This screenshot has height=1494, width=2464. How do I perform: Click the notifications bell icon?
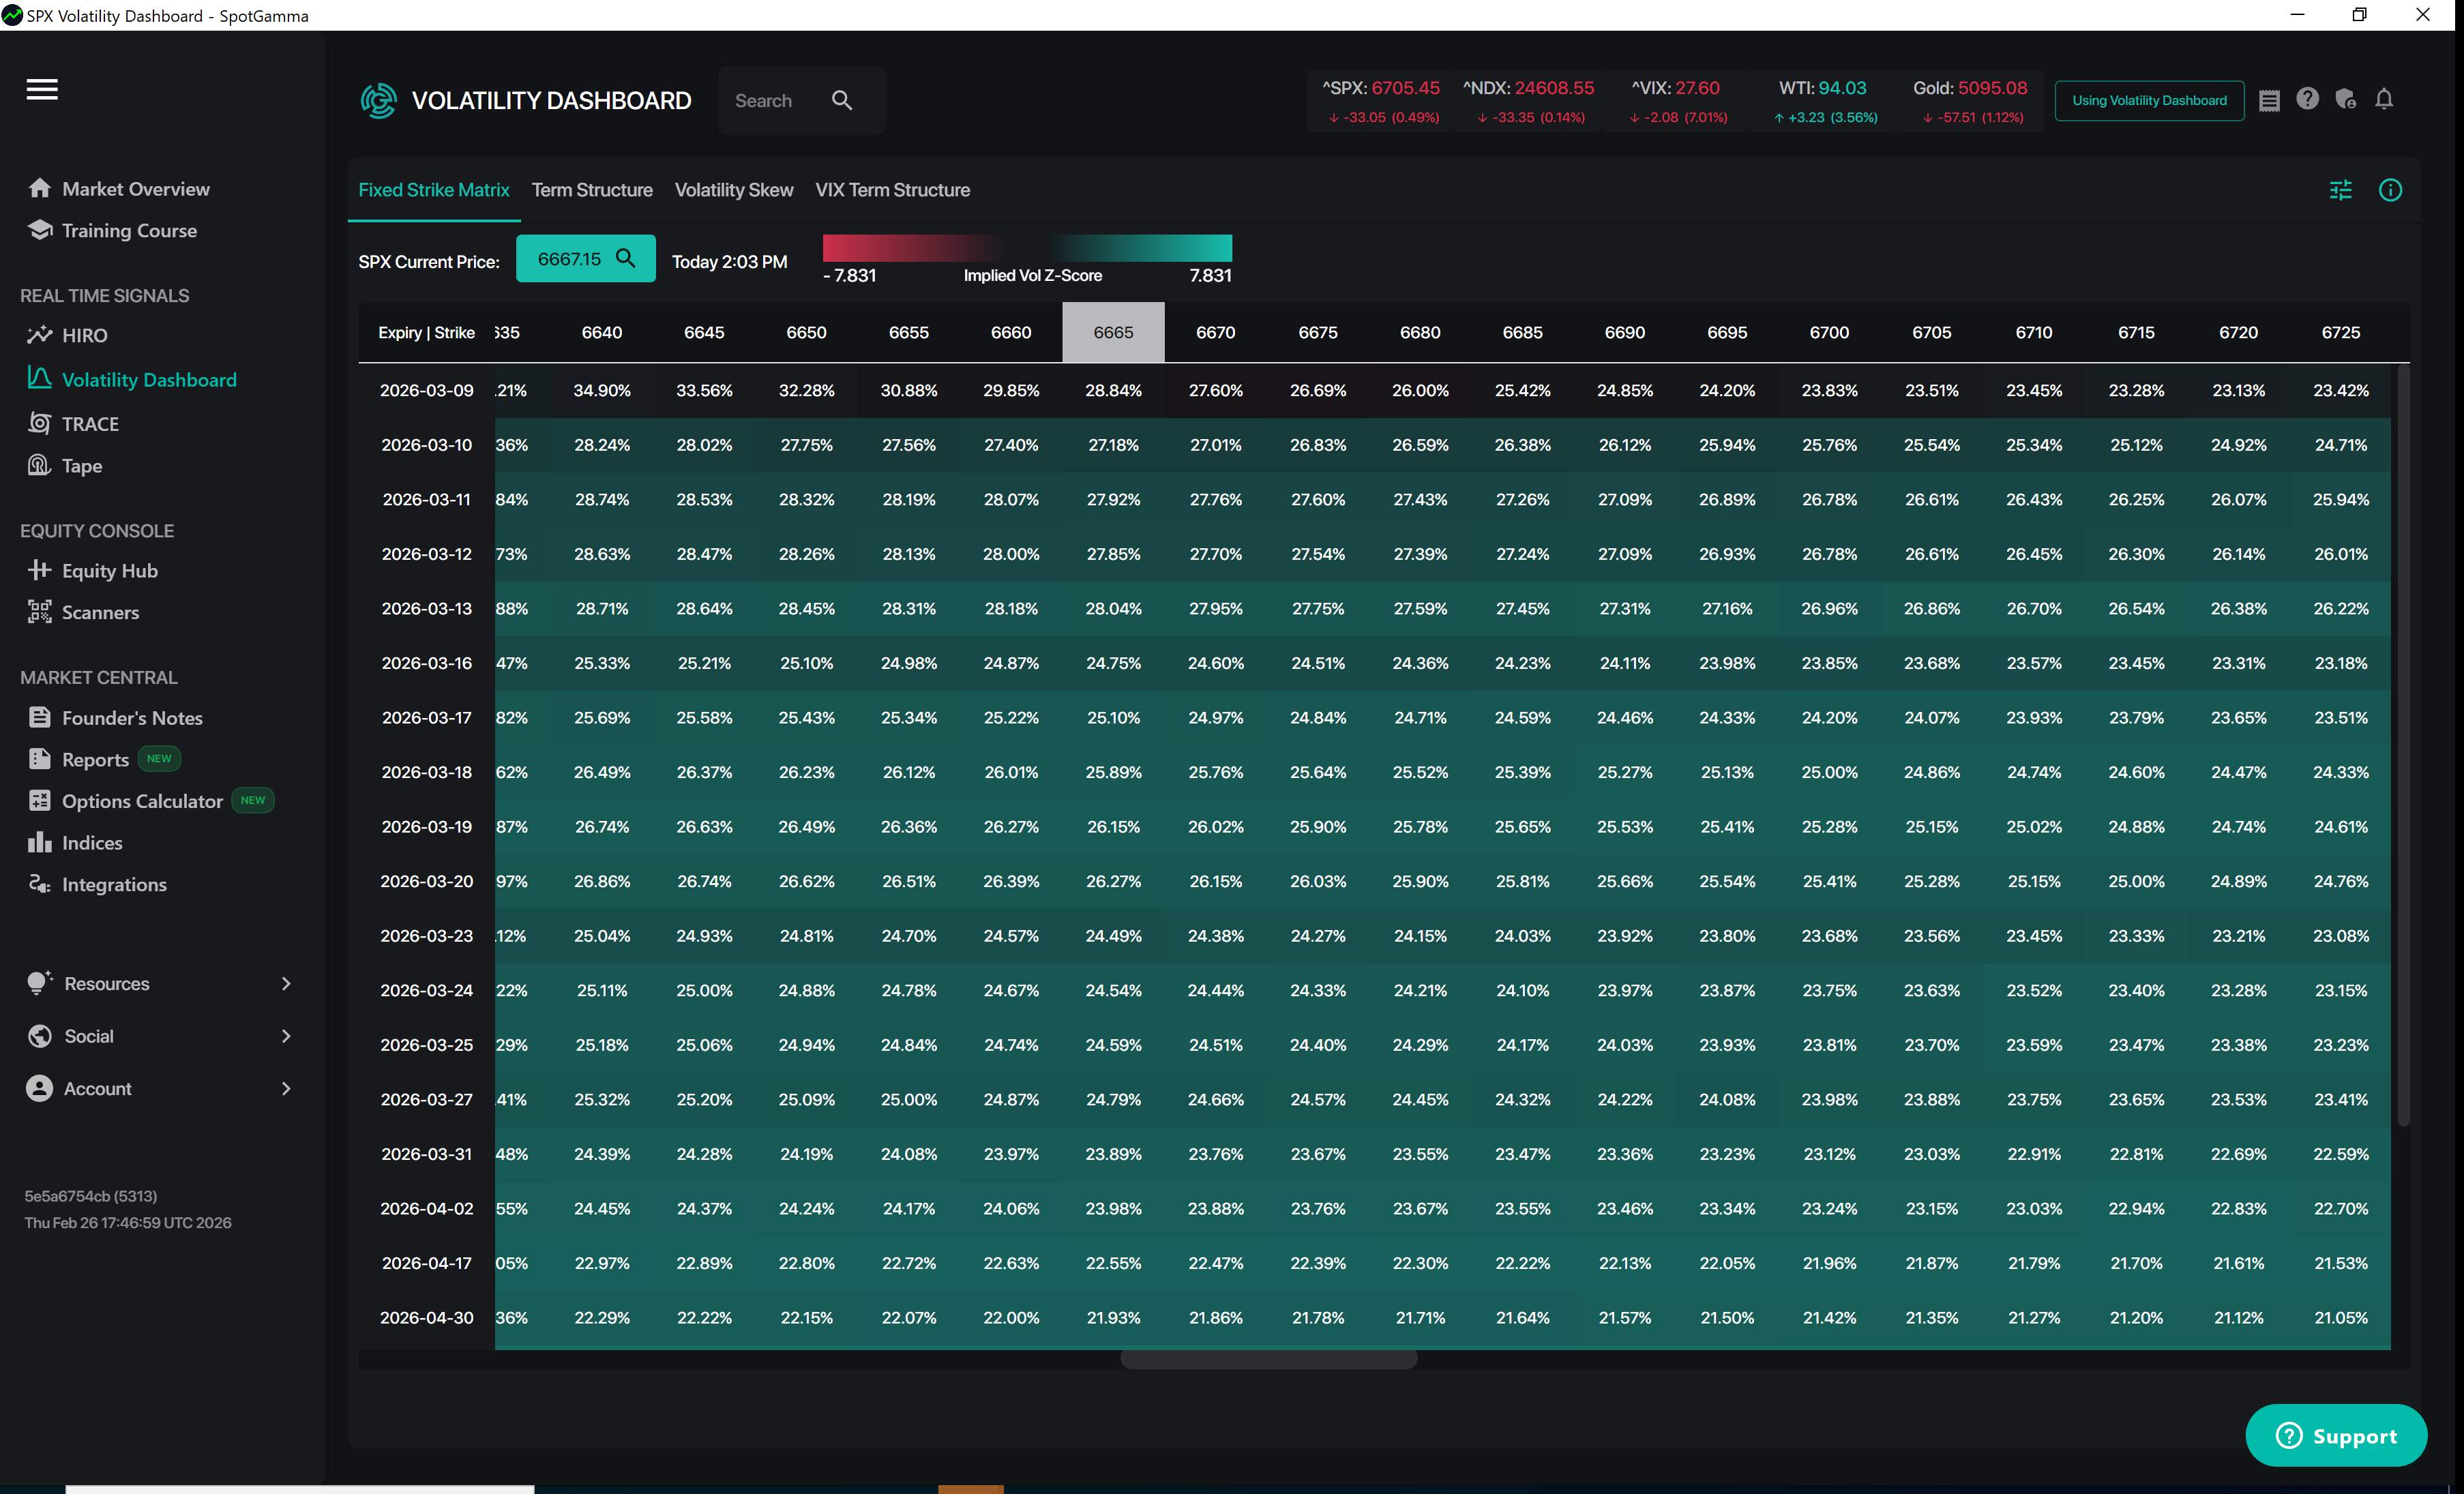[2384, 99]
